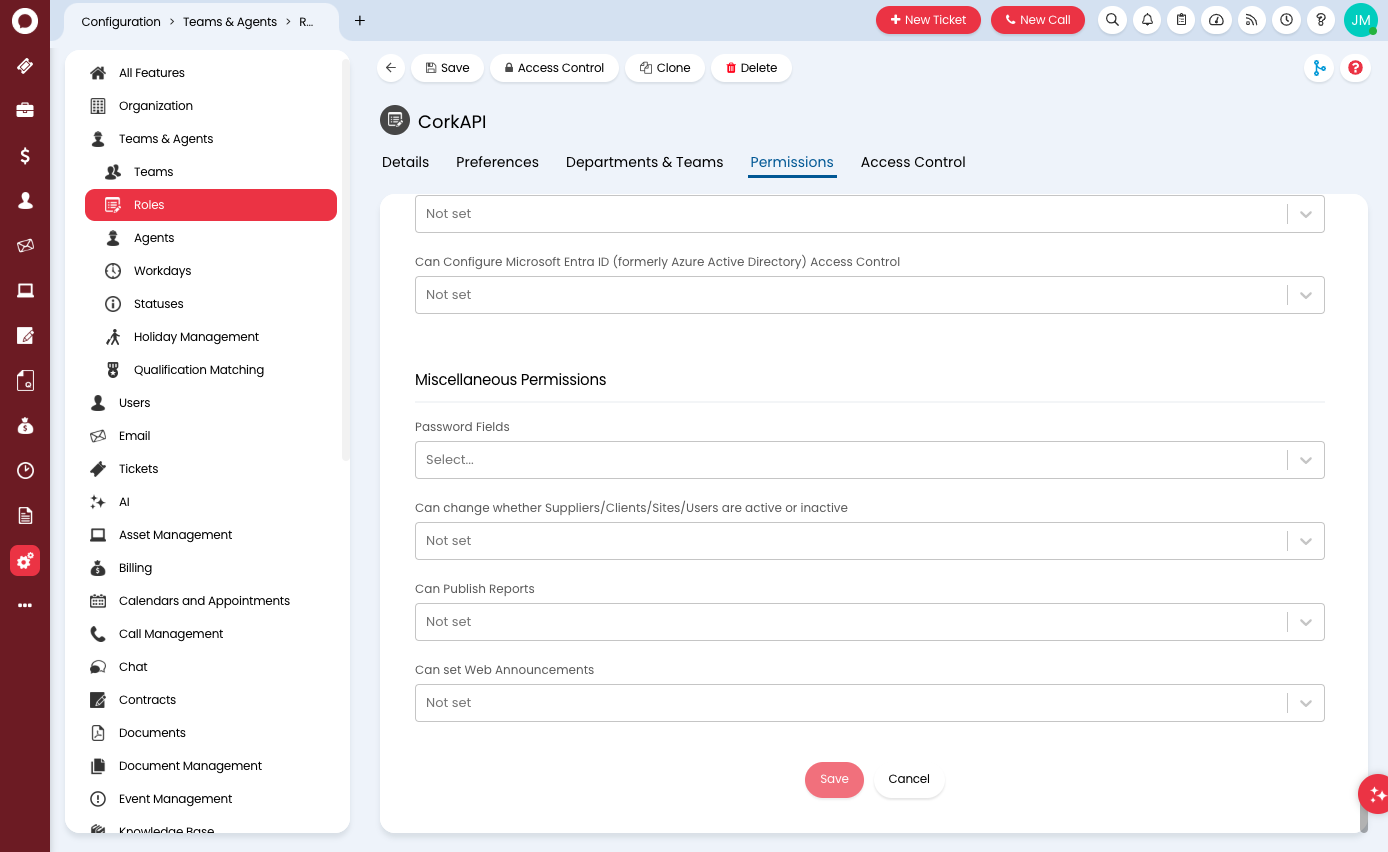Open the Departments & Teams tab

[644, 162]
